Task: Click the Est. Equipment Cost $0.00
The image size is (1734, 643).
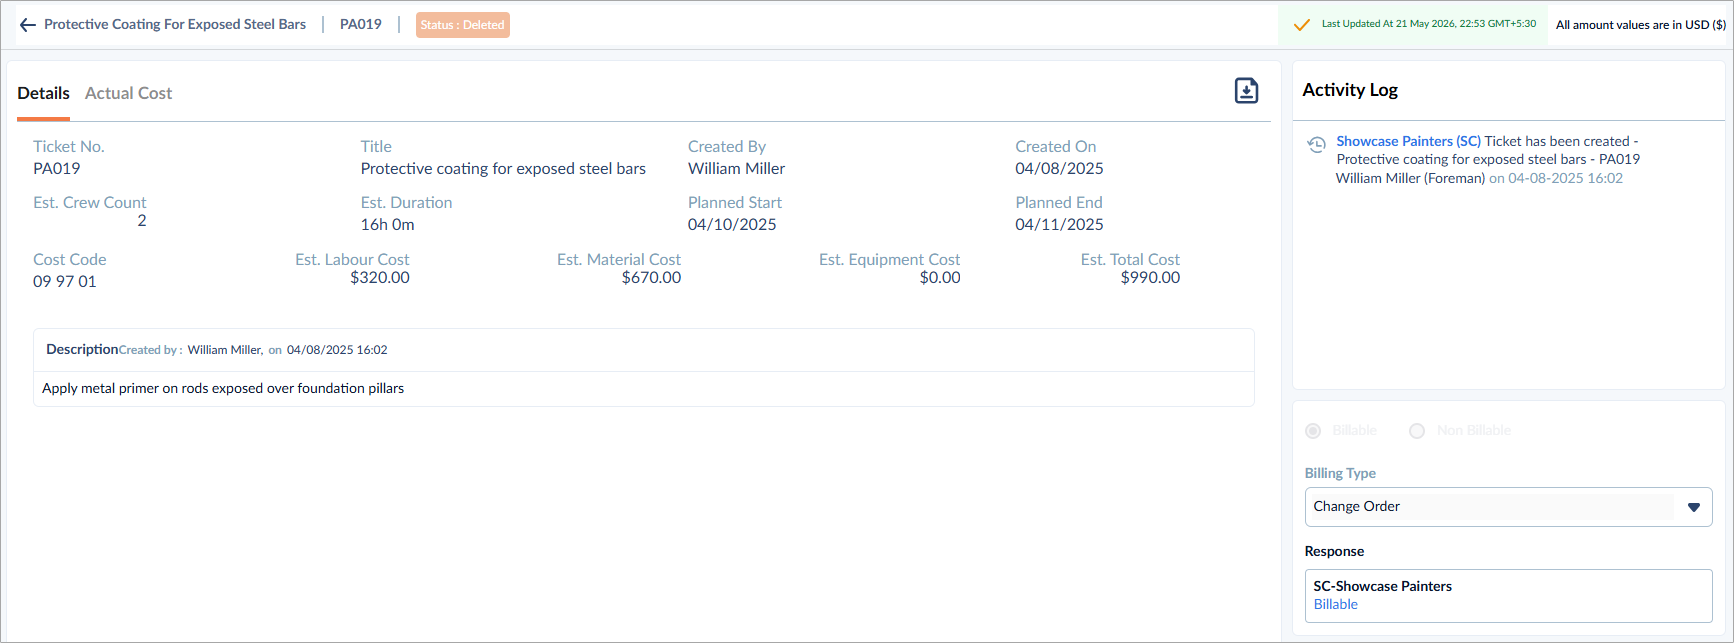Action: tap(940, 277)
